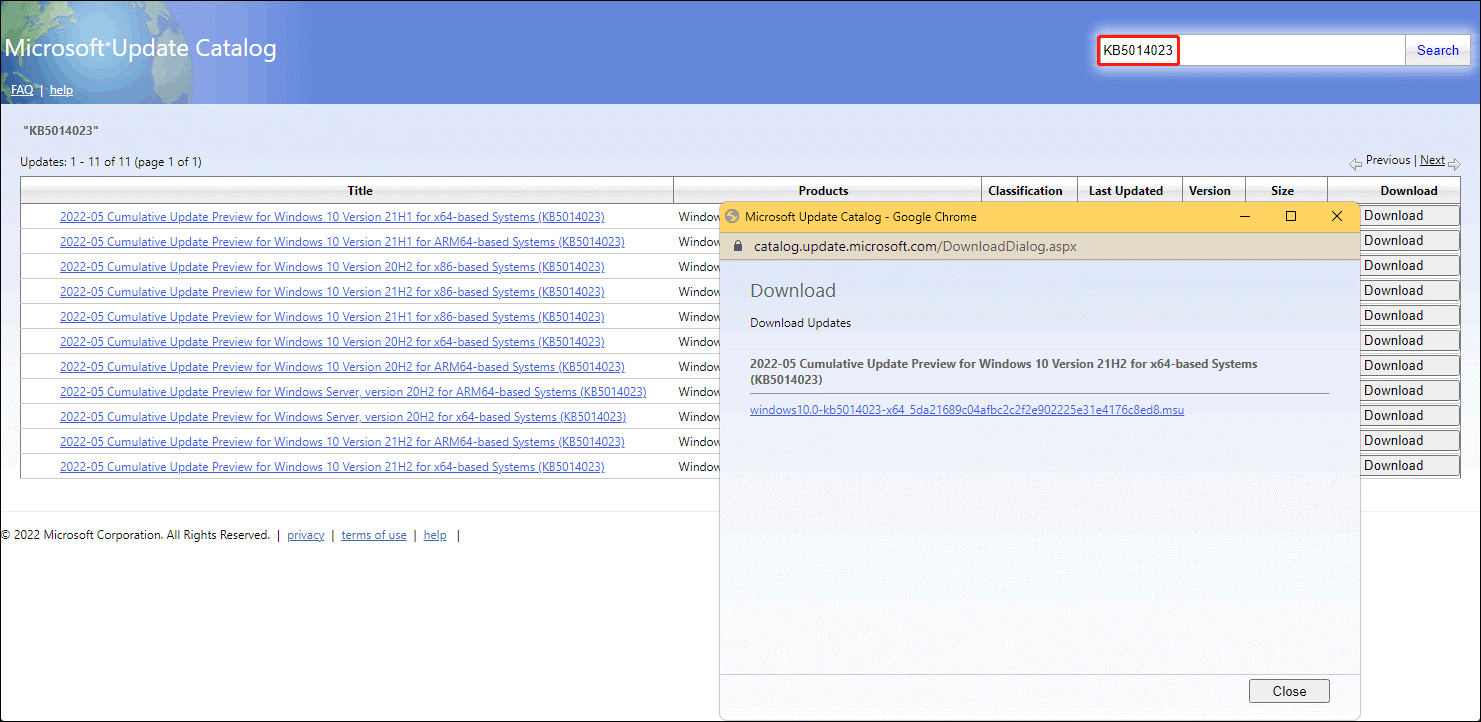Image resolution: width=1481 pixels, height=722 pixels.
Task: Open the FAQ link
Action: click(22, 90)
